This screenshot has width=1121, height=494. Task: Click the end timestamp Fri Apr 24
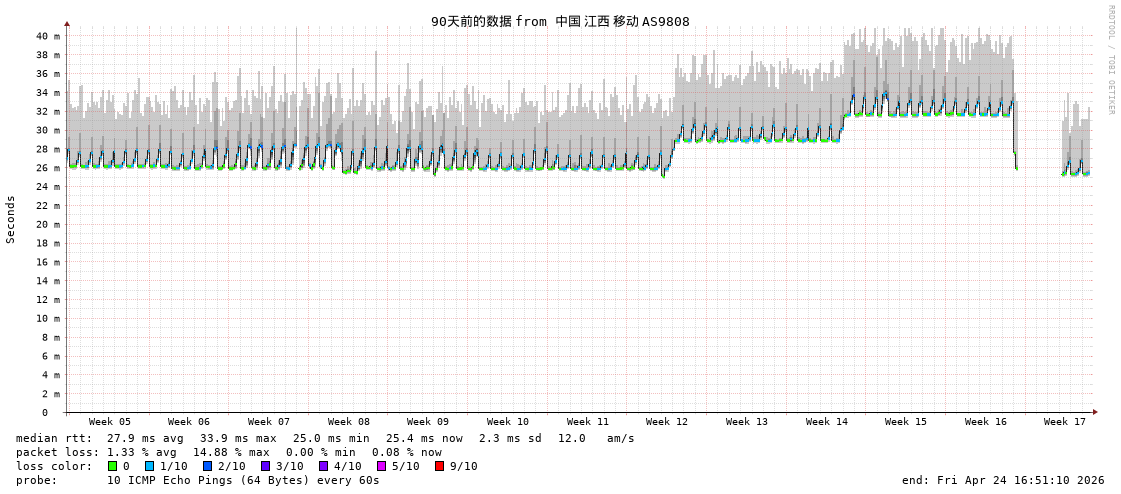pyautogui.click(x=1003, y=480)
